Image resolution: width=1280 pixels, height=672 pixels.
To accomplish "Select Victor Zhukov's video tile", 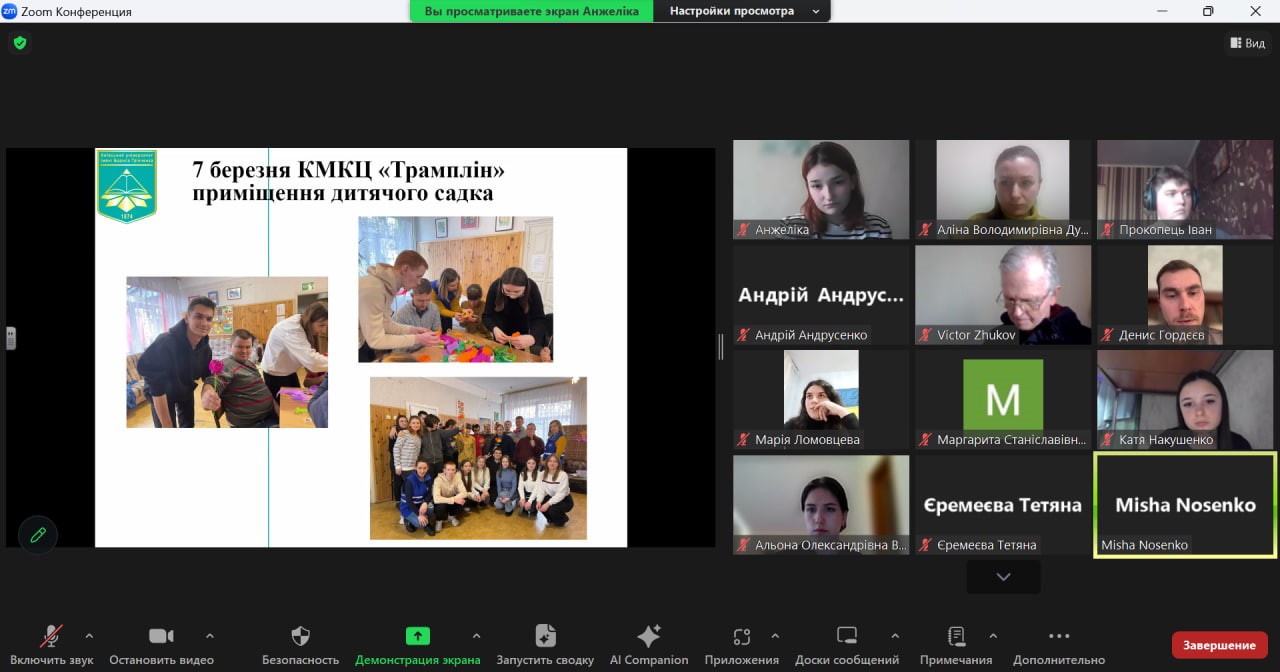I will coord(1003,295).
